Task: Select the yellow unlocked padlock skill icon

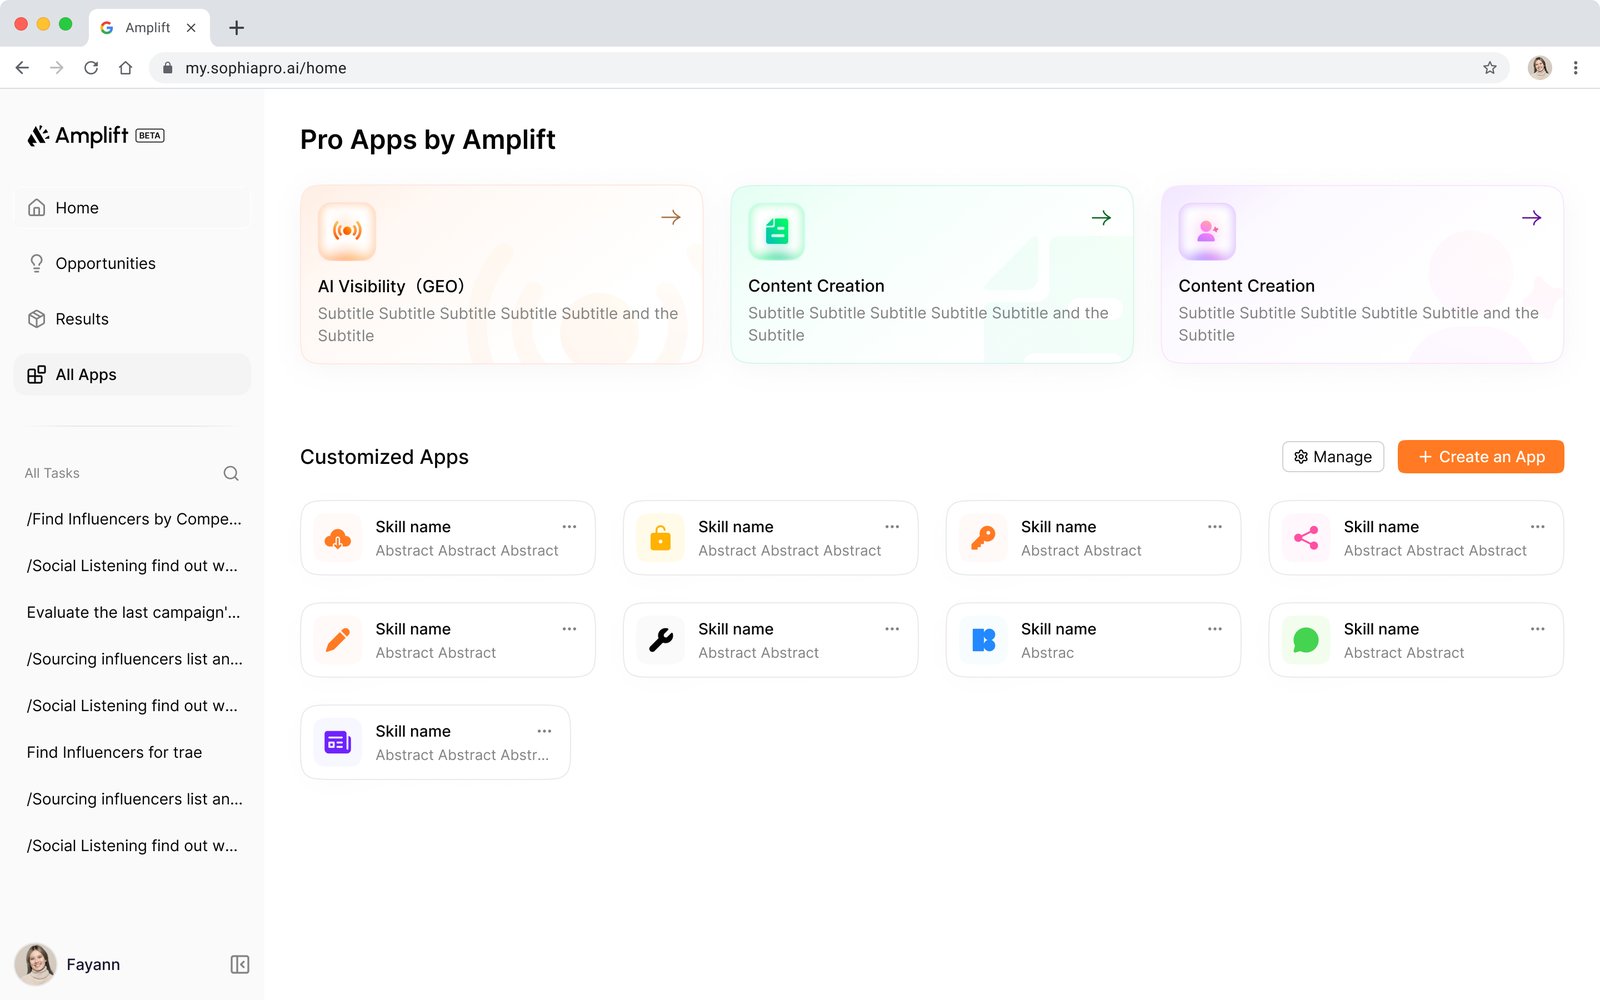Action: [661, 538]
